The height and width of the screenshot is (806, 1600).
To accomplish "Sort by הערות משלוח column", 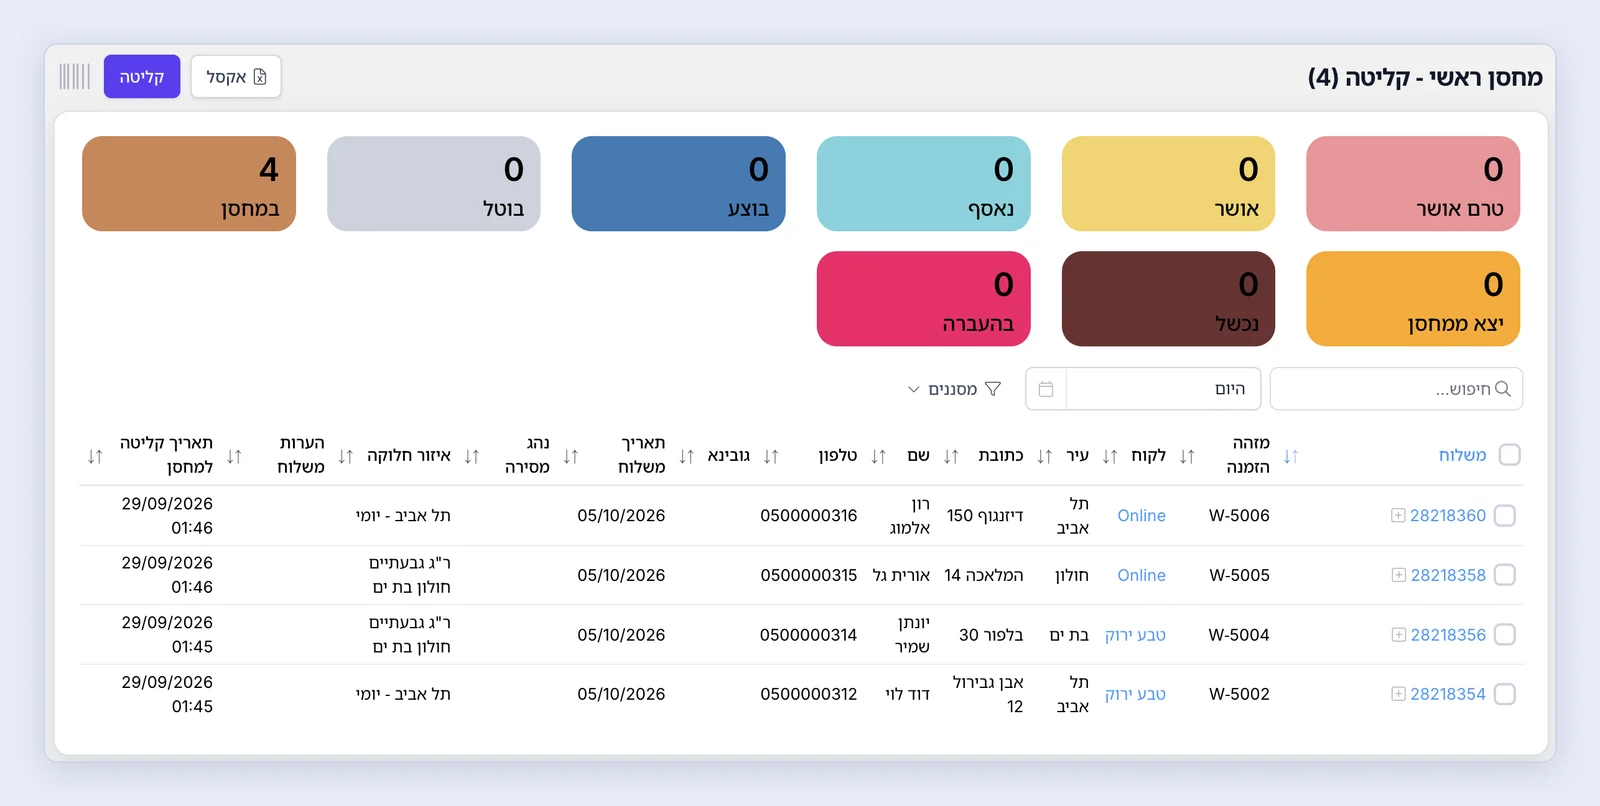I will (234, 456).
